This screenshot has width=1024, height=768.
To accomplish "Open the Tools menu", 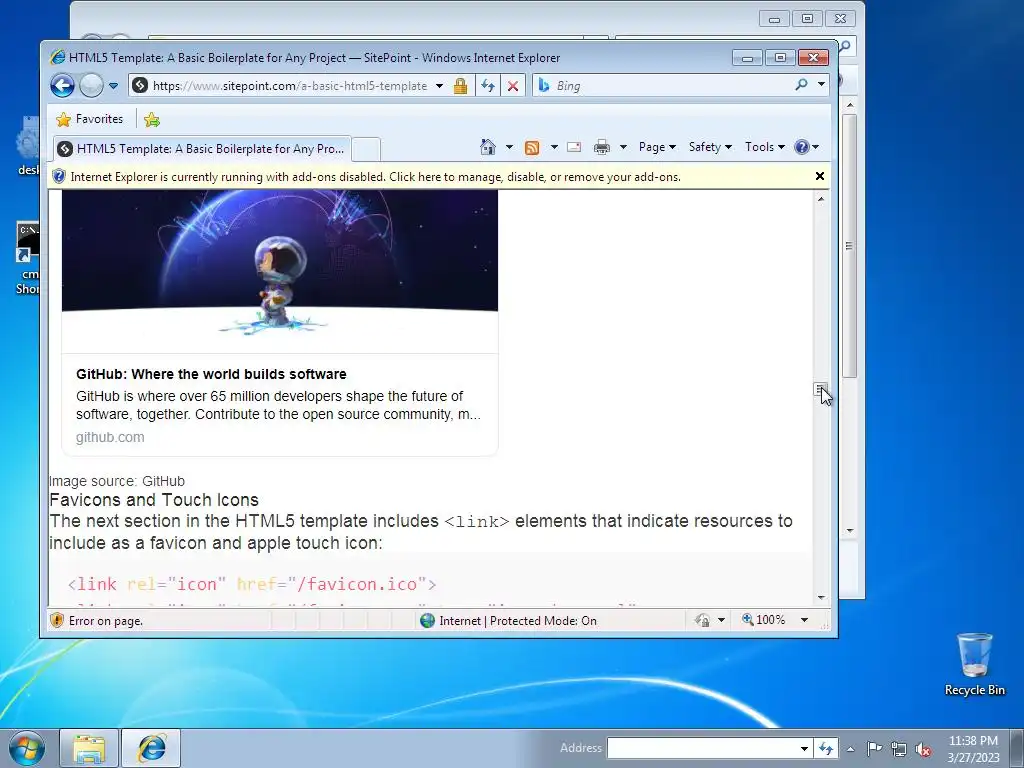I will (x=765, y=147).
